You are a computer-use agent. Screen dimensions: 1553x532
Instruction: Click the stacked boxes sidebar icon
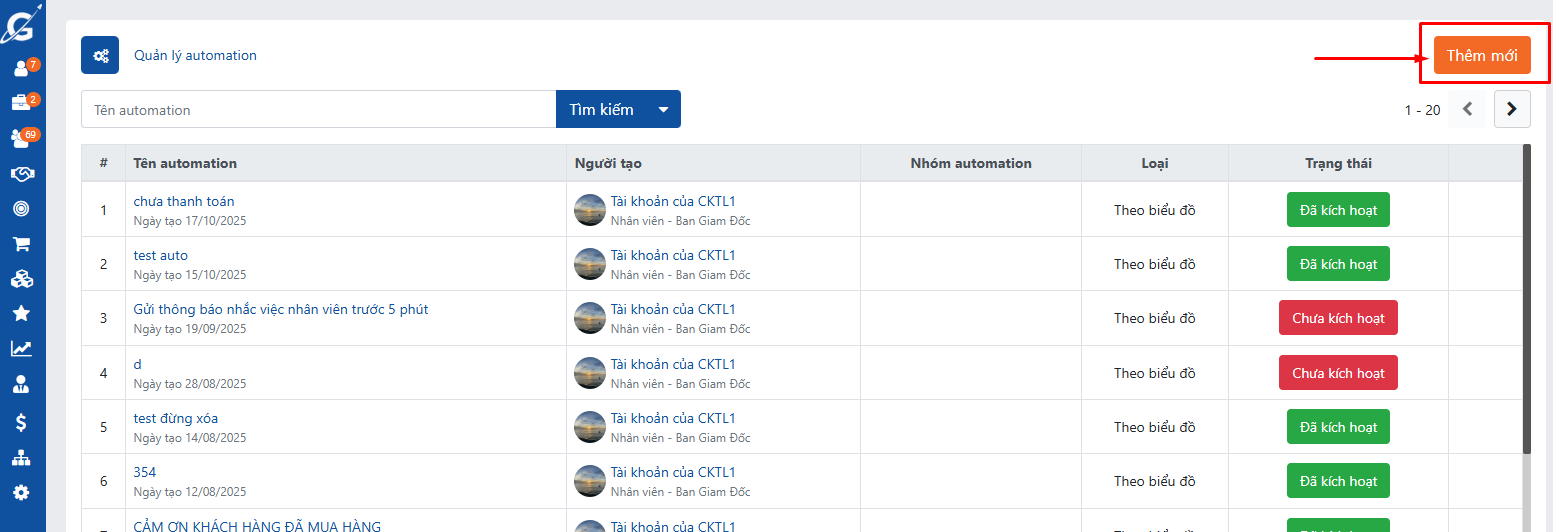click(x=21, y=279)
